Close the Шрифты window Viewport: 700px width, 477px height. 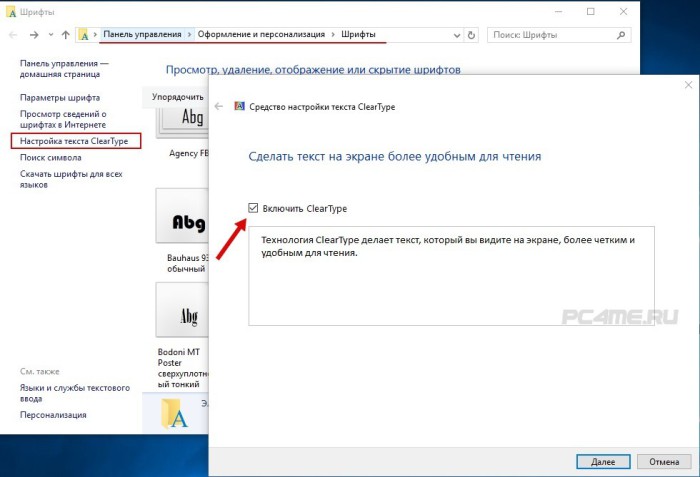pos(623,12)
